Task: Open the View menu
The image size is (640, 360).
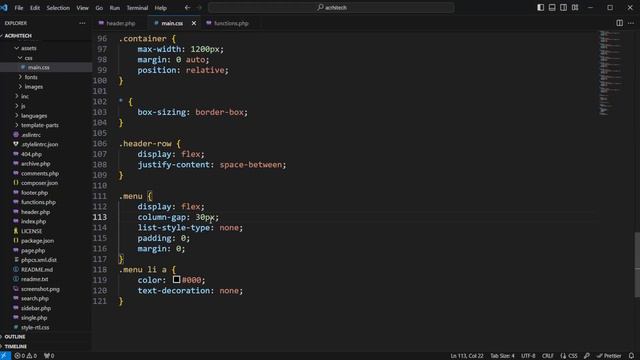Action: [x=82, y=8]
